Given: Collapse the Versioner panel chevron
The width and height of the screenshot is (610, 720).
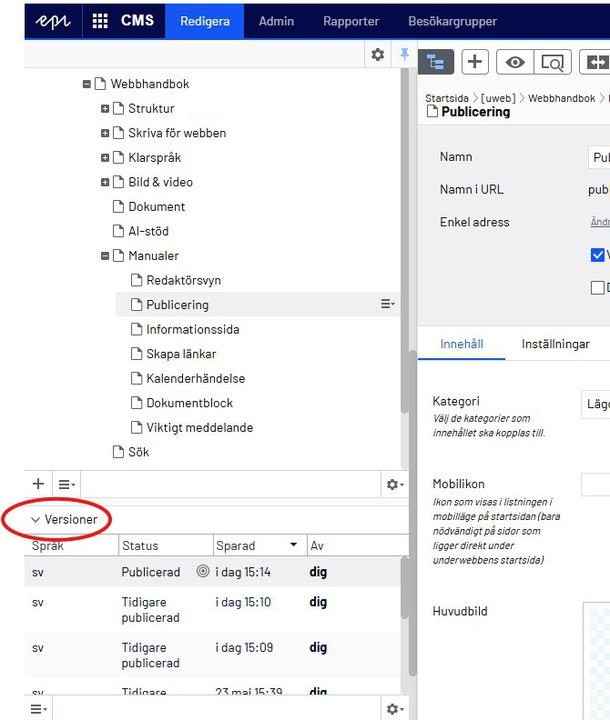Looking at the screenshot, I should point(35,520).
